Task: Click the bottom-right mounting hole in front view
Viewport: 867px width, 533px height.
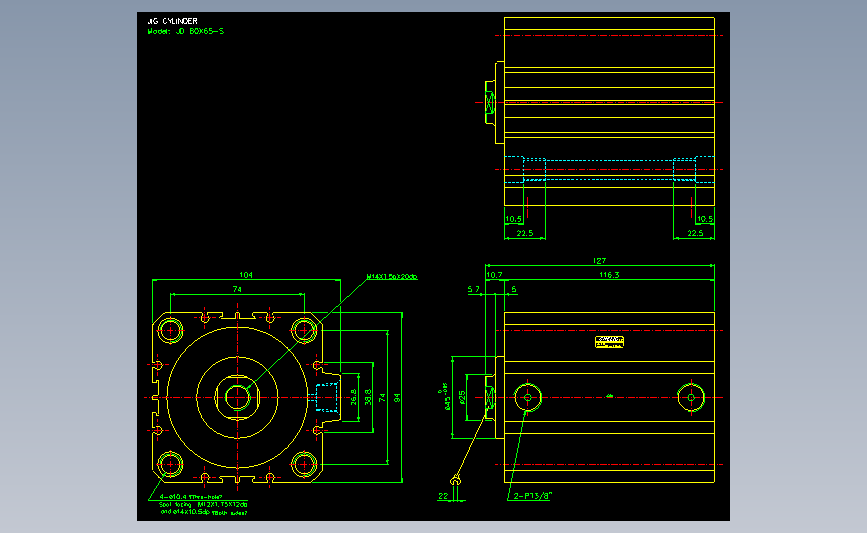Action: [x=304, y=464]
